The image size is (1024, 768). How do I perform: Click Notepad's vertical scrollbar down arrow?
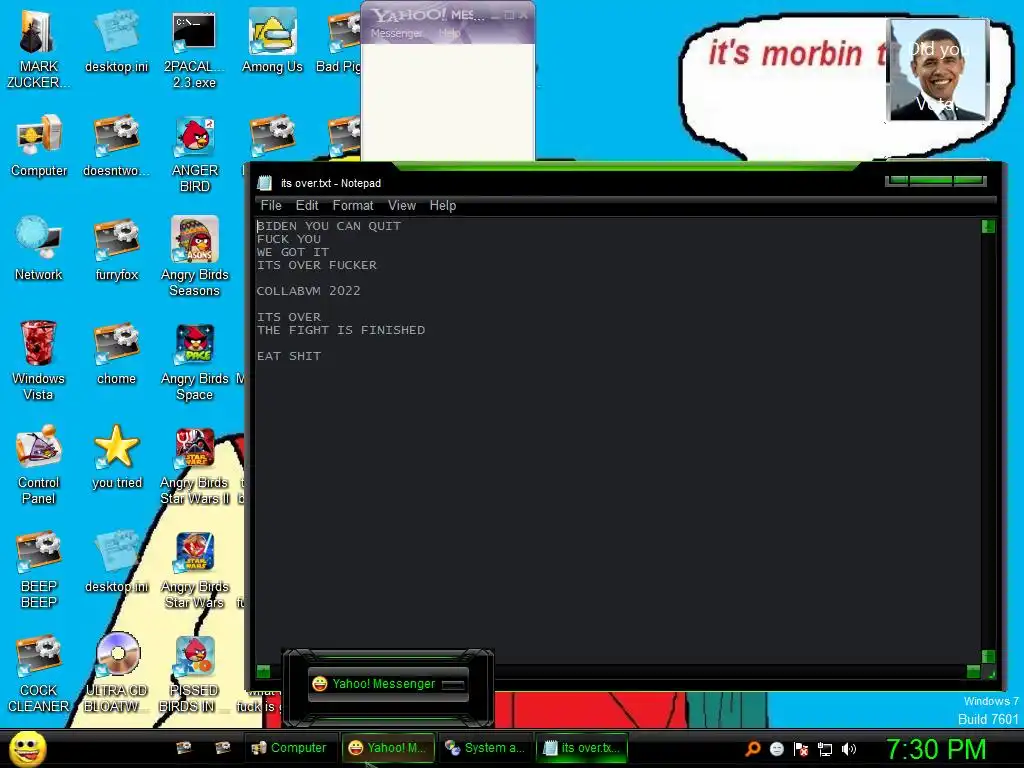(x=988, y=656)
